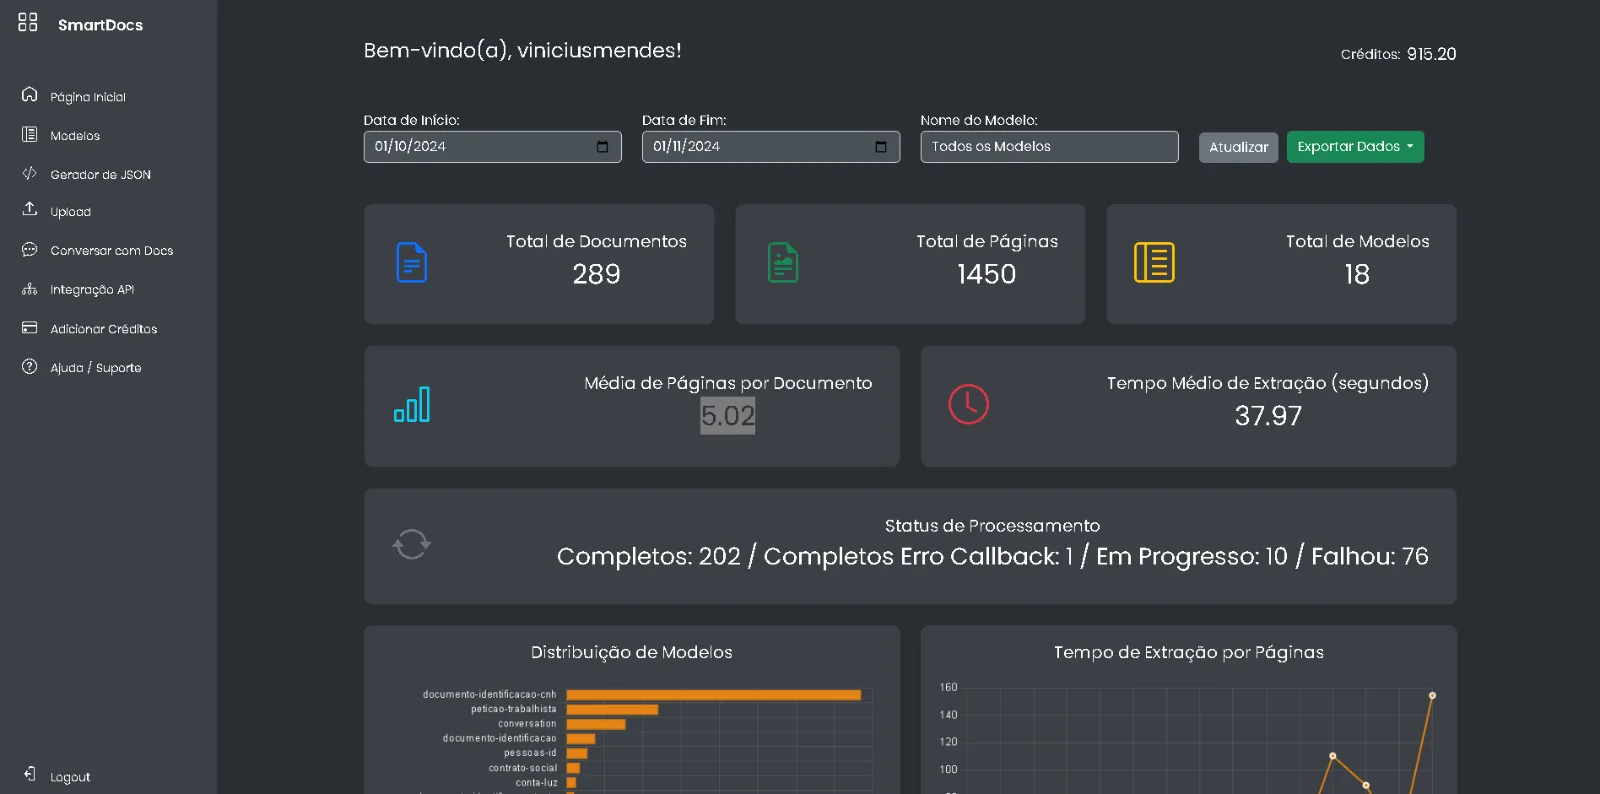This screenshot has width=1600, height=794.
Task: Click the red clock icon on Tempo Médio
Action: (x=968, y=404)
